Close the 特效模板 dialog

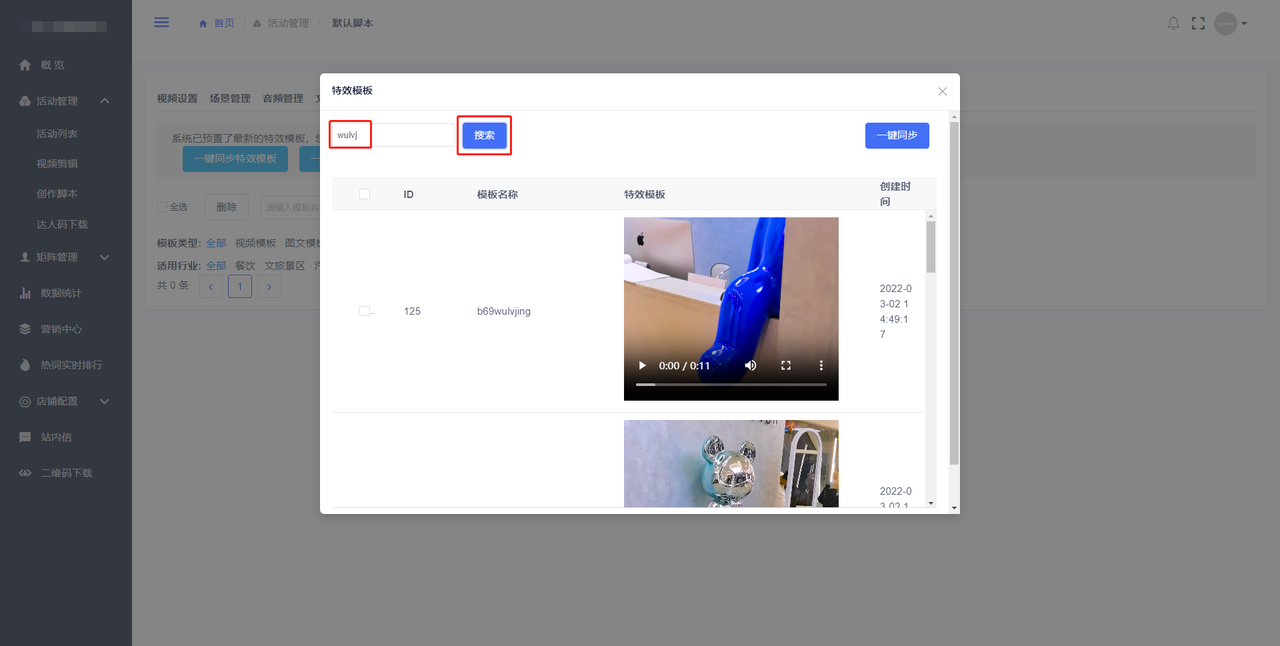tap(942, 91)
